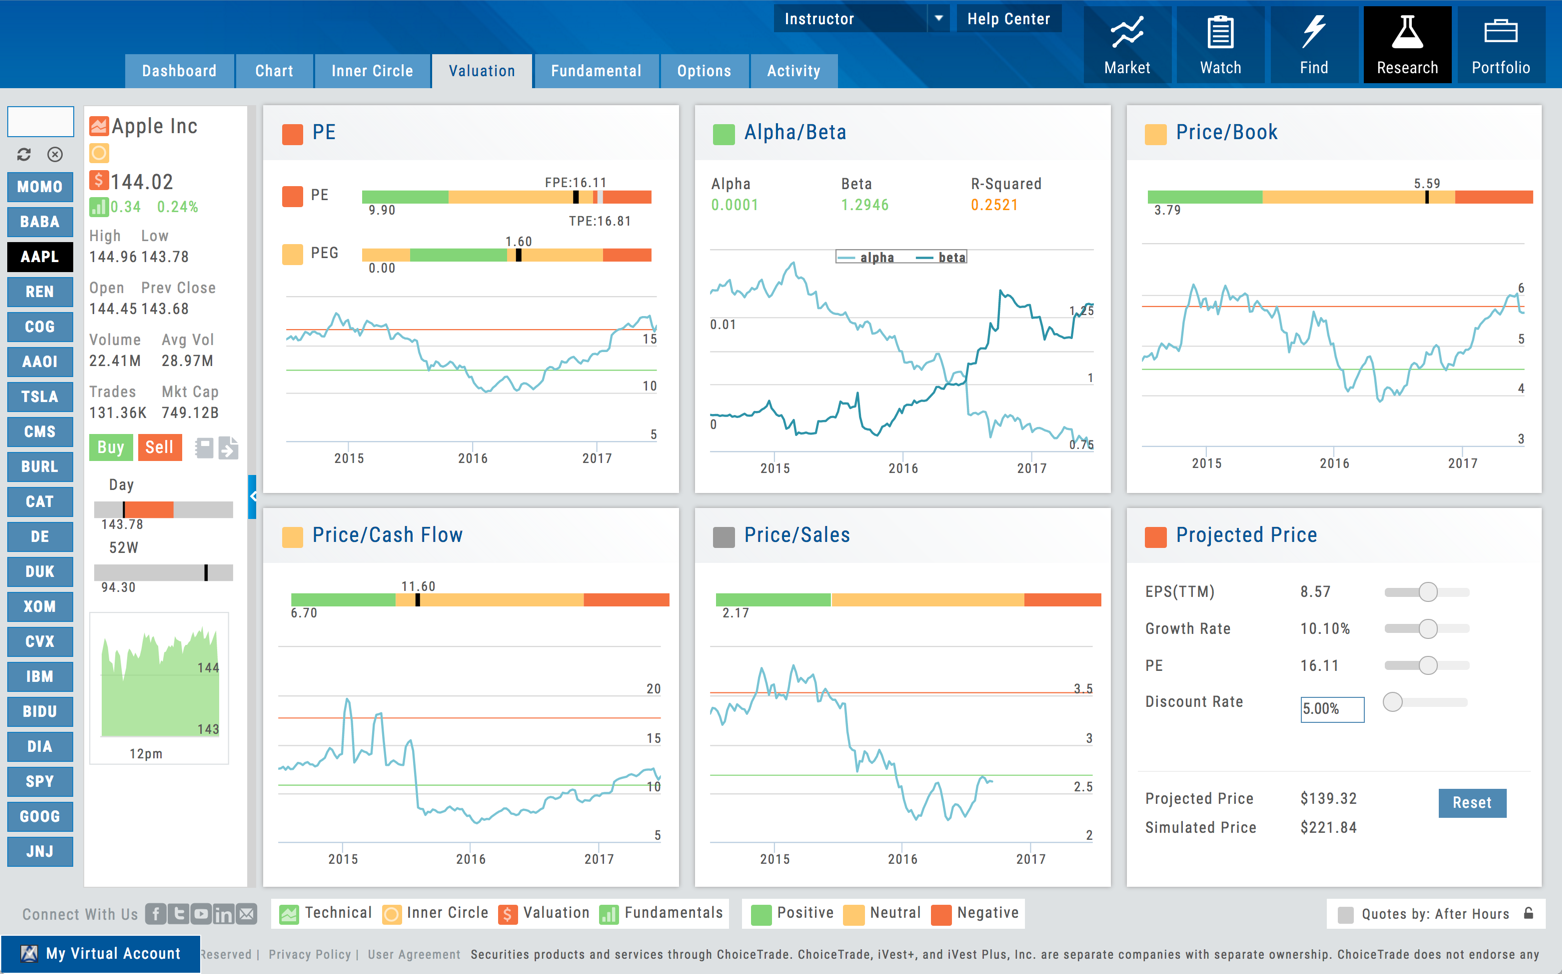Switch to the Inner Circle tab

(372, 71)
